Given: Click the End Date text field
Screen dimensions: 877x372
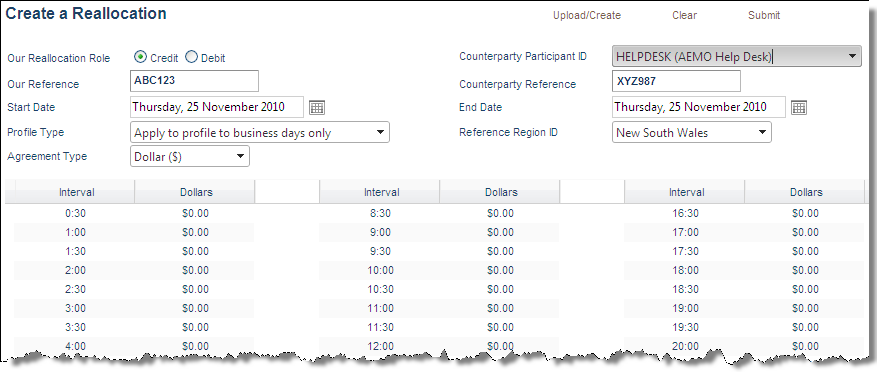Looking at the screenshot, I should click(699, 107).
